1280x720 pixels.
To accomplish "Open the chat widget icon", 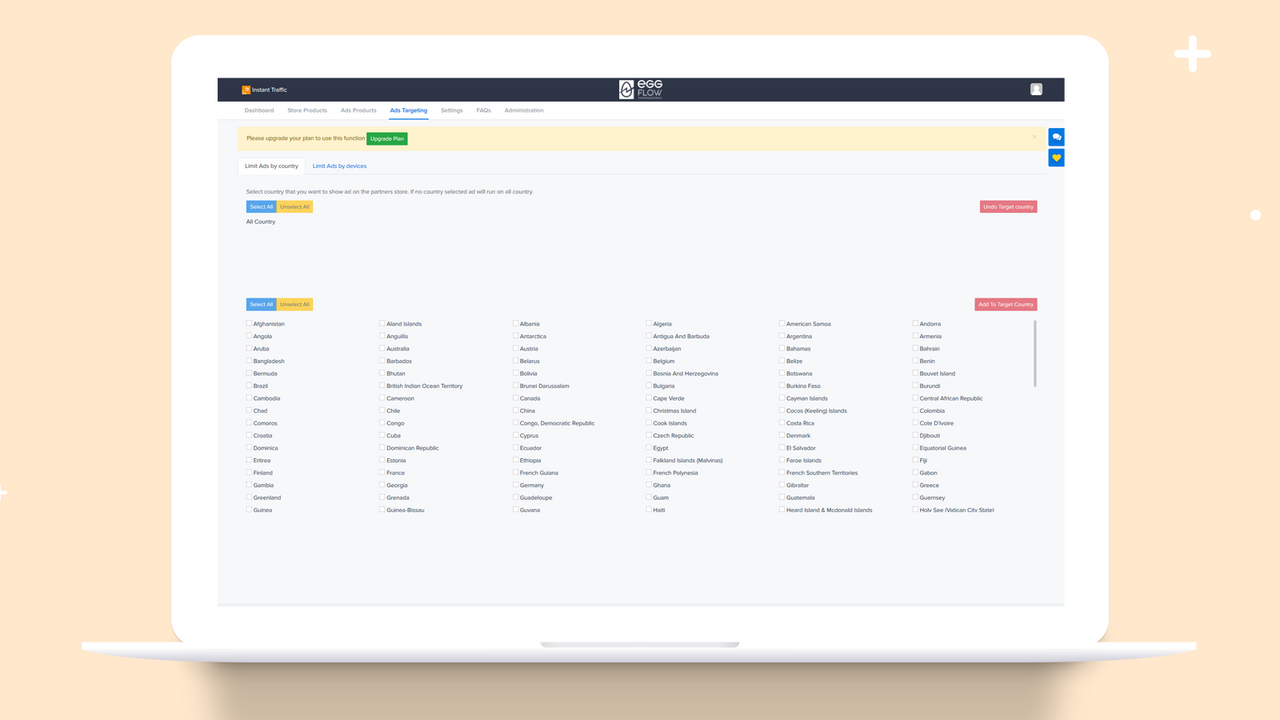I will [x=1057, y=137].
